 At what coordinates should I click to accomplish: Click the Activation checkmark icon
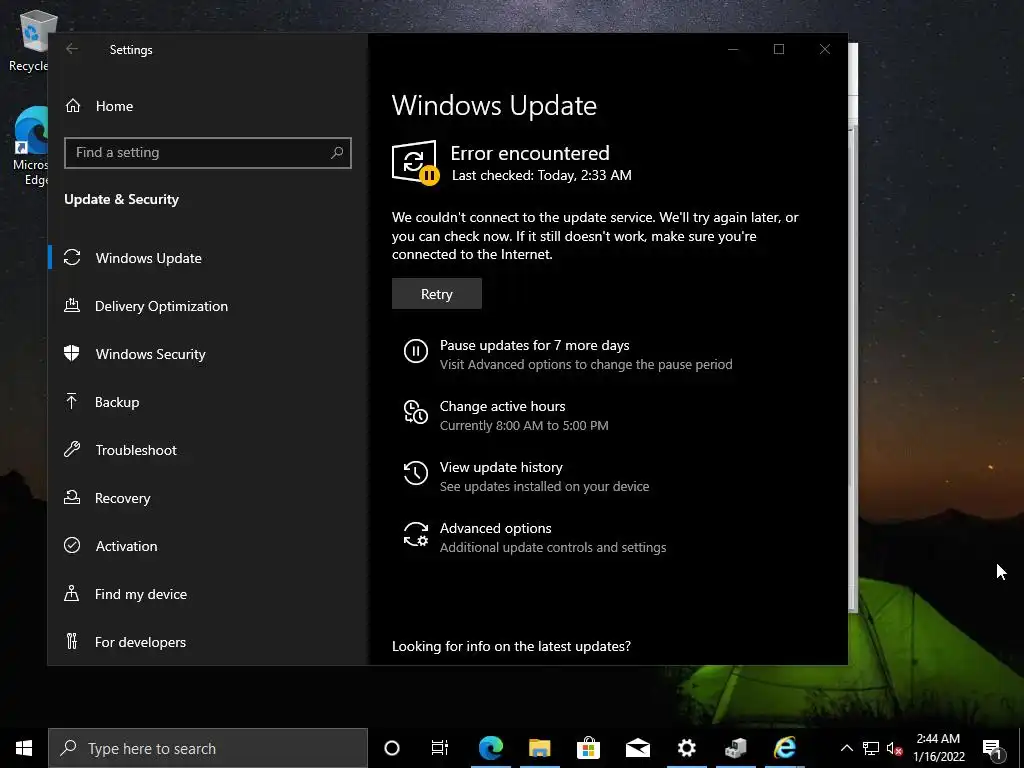point(72,545)
